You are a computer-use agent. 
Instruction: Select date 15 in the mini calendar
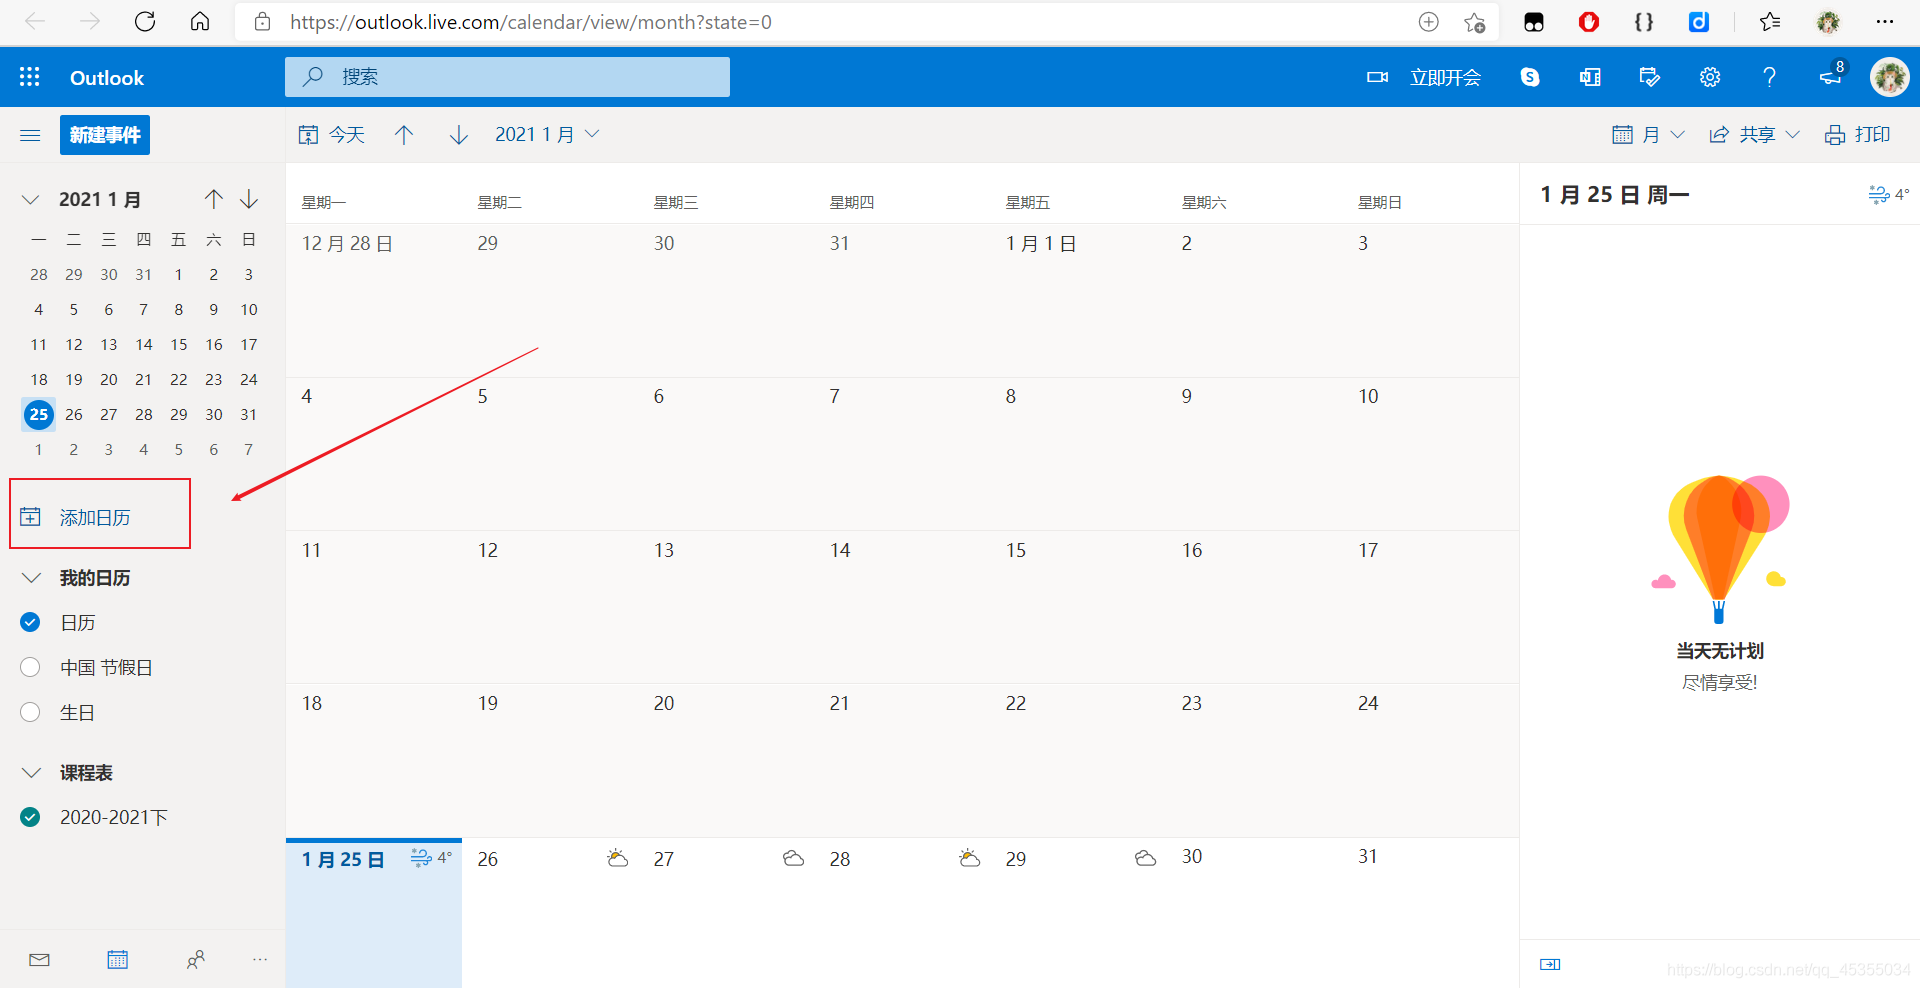point(179,344)
